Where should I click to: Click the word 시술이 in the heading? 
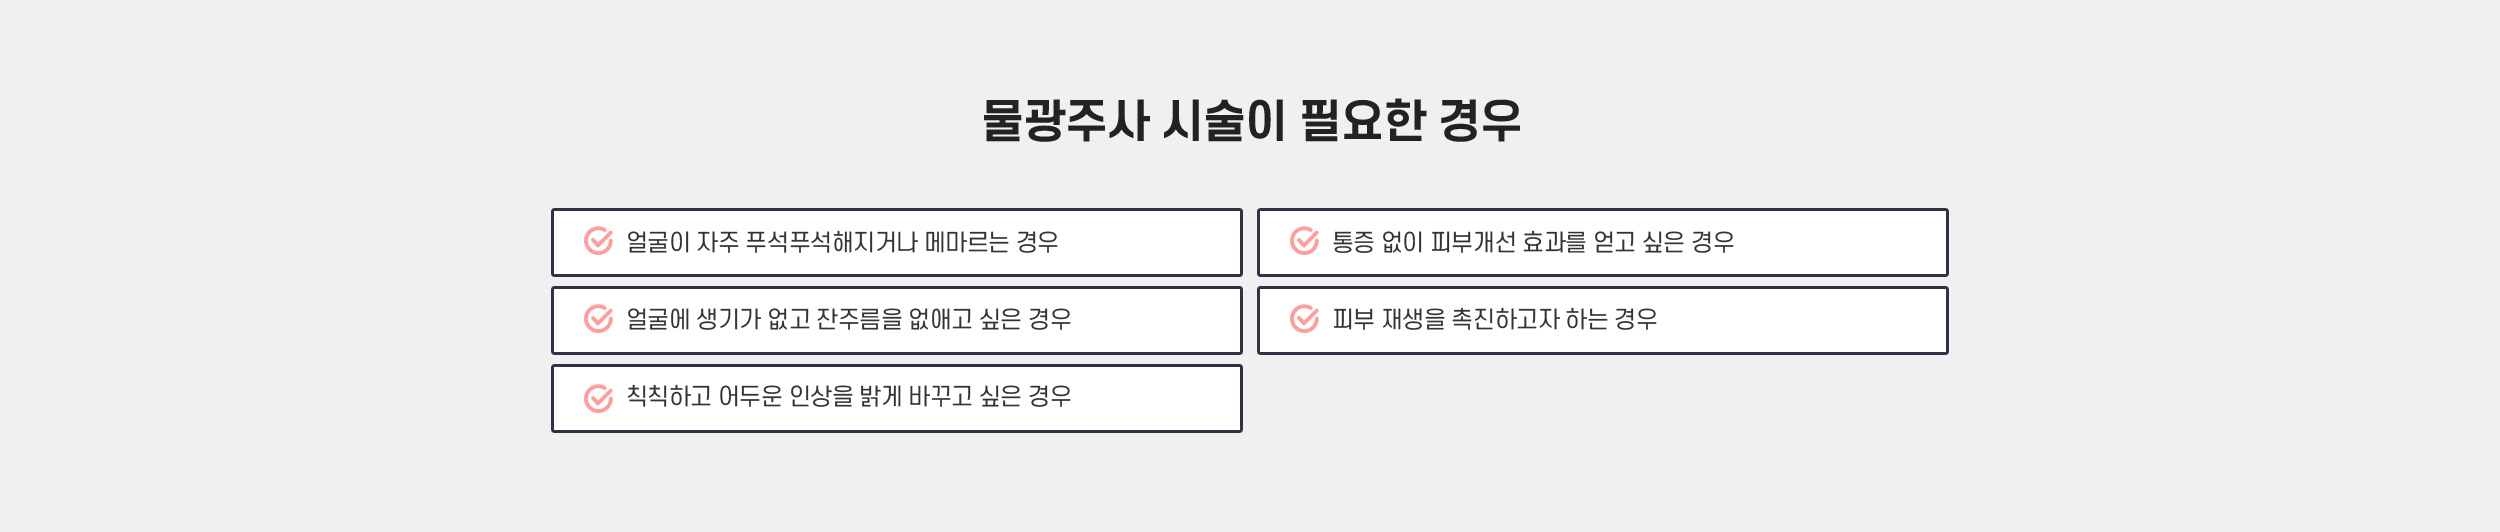1224,120
